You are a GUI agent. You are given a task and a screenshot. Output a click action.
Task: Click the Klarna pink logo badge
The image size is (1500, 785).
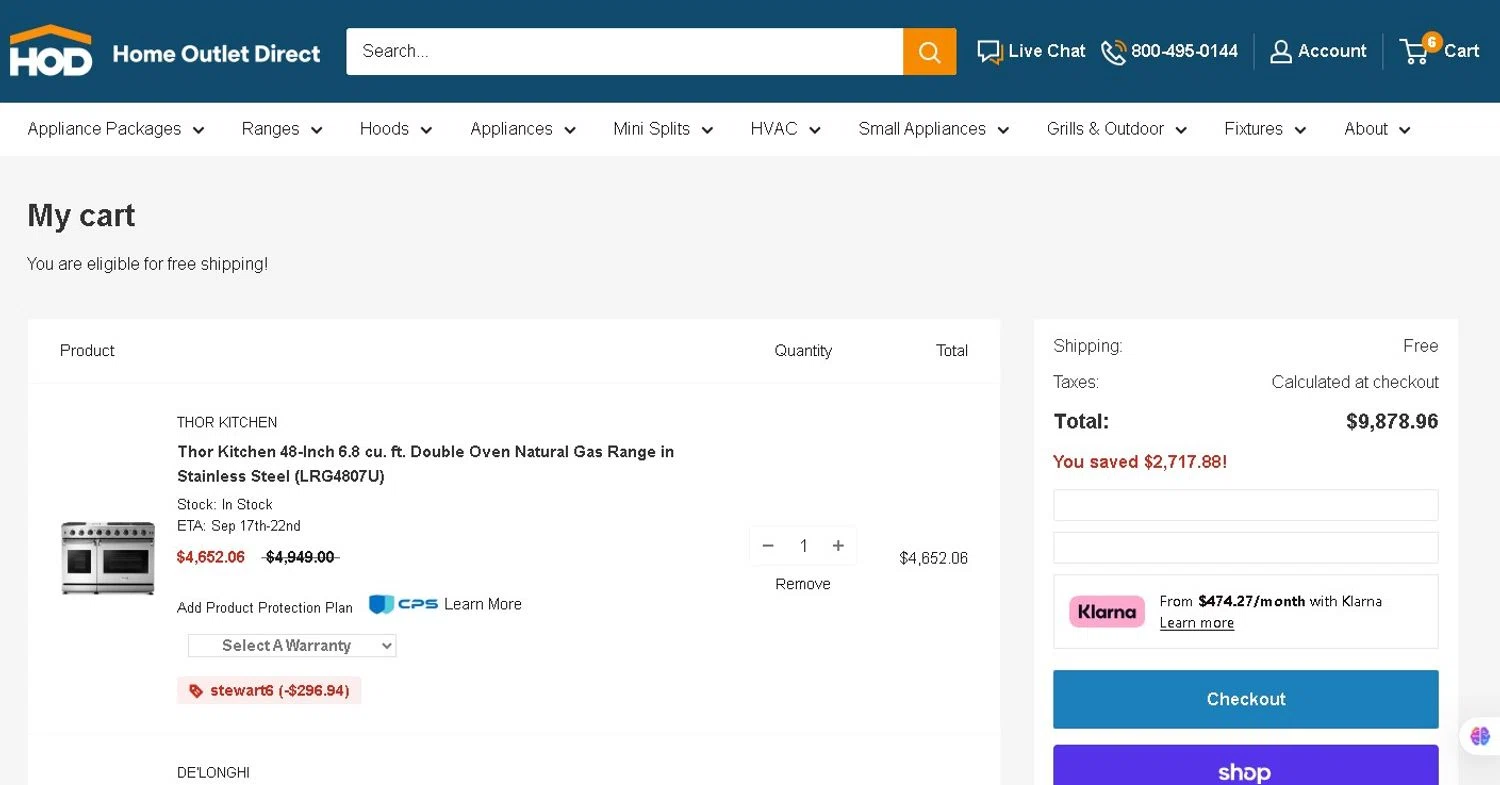(x=1106, y=611)
